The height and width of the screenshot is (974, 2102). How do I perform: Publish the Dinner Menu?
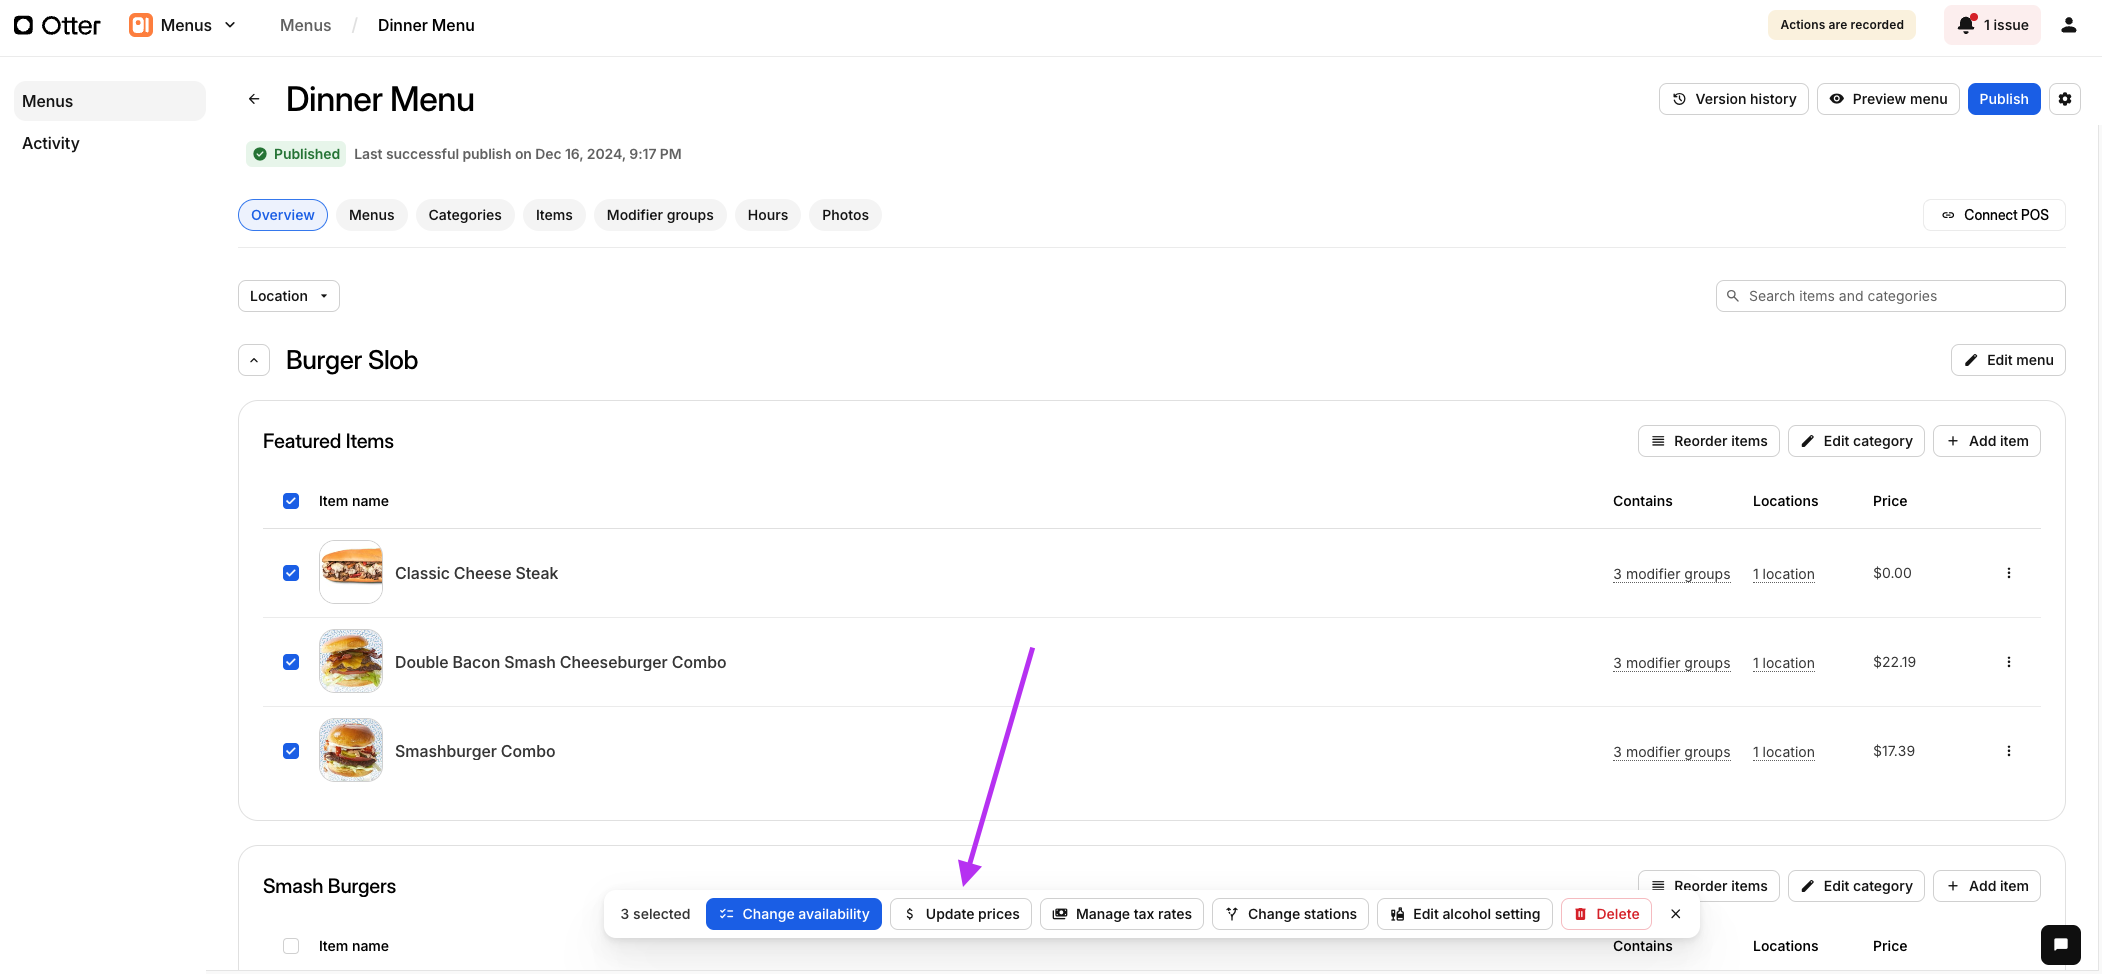pos(2004,99)
